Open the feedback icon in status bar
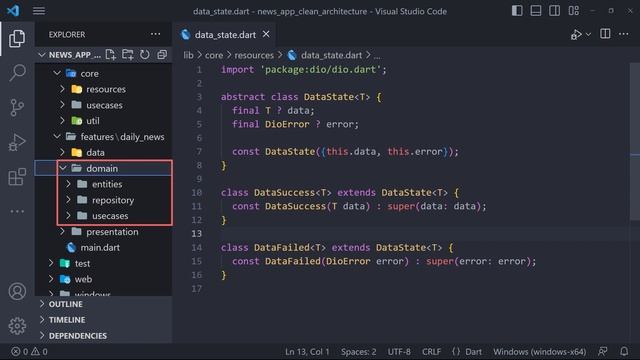 602,351
